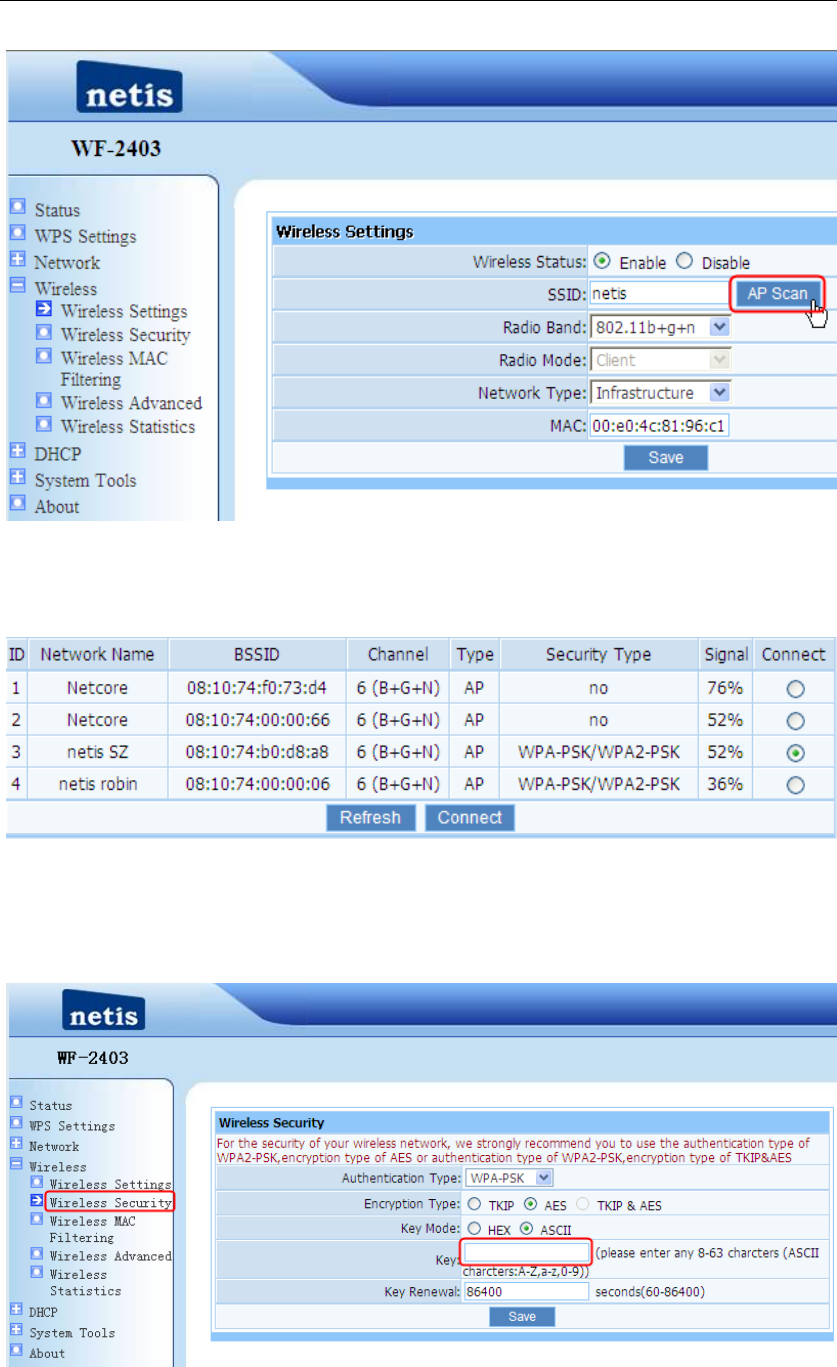Image resolution: width=837 pixels, height=1367 pixels.
Task: Expand Network plus icon on the Wireless Security page
Action: coord(16,1145)
